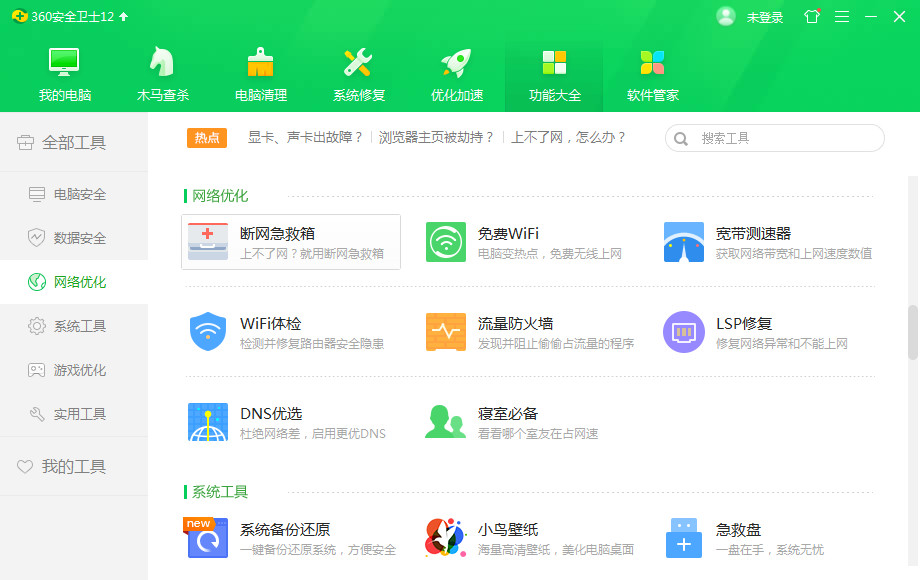Click the magnifier icon in search box
The image size is (920, 580).
coord(681,138)
